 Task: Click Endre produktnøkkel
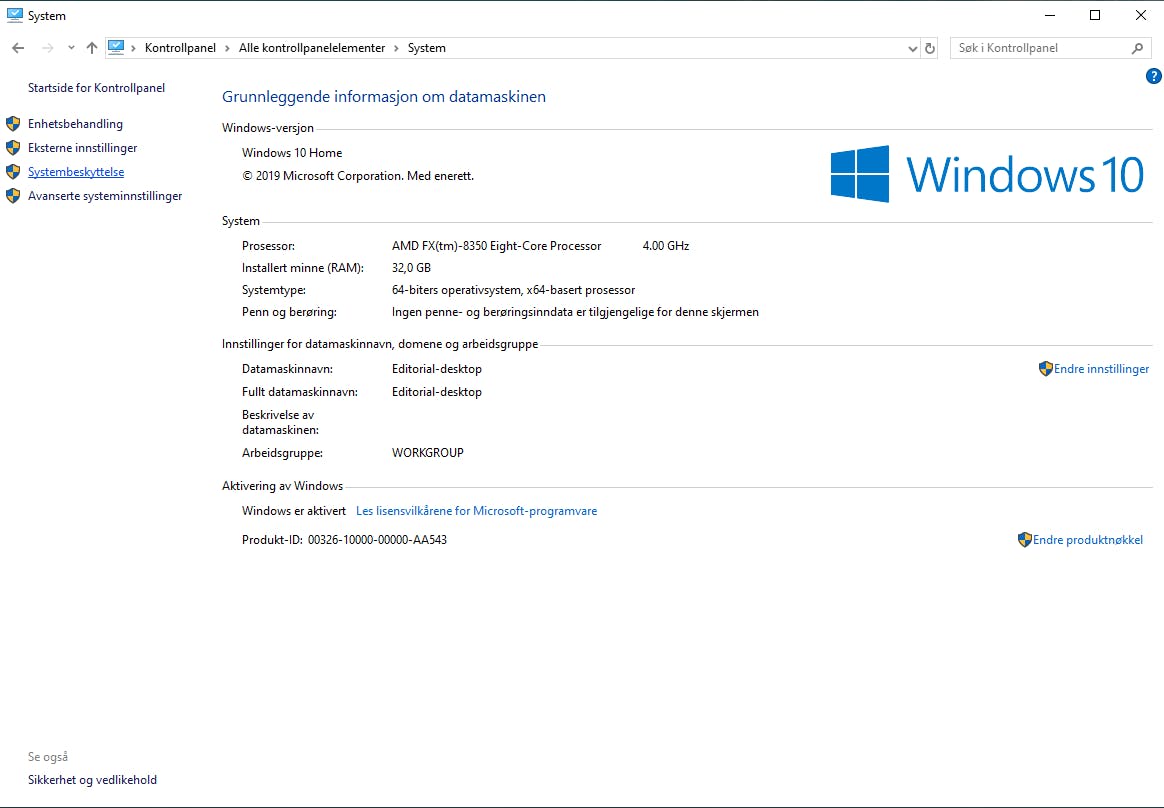tap(1088, 540)
